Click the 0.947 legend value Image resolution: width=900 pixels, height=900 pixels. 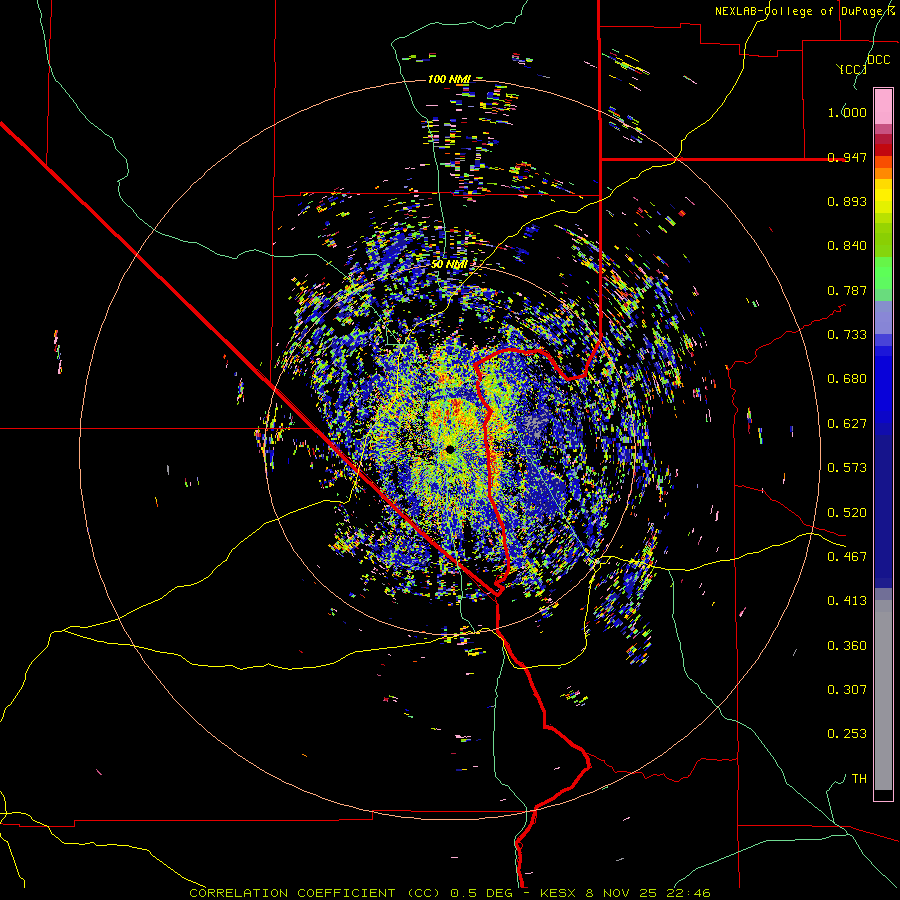(847, 157)
